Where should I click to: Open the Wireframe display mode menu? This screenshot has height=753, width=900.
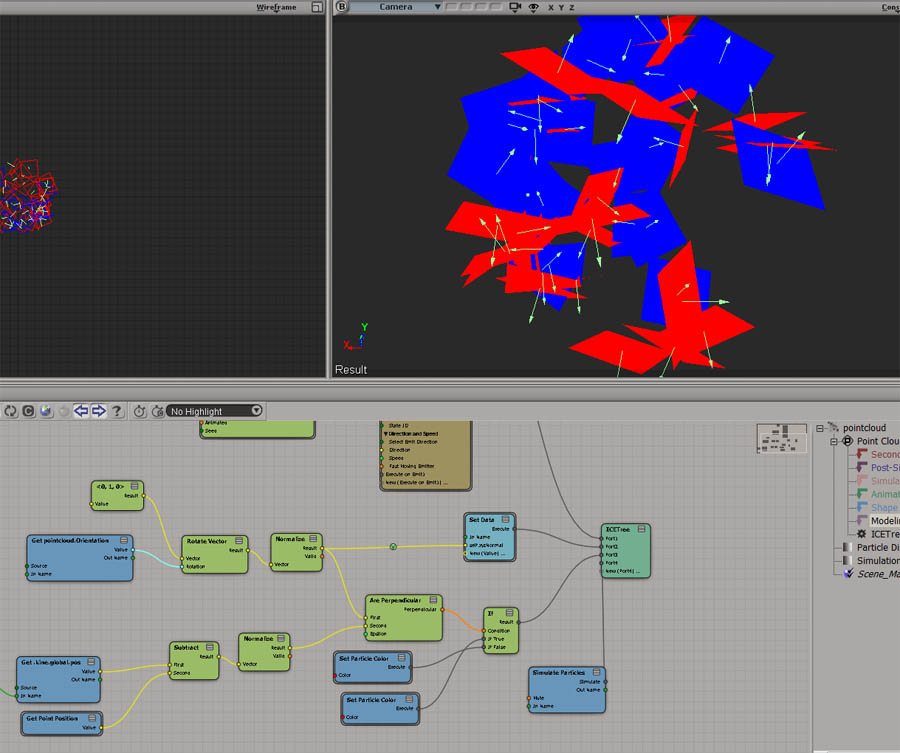[276, 7]
